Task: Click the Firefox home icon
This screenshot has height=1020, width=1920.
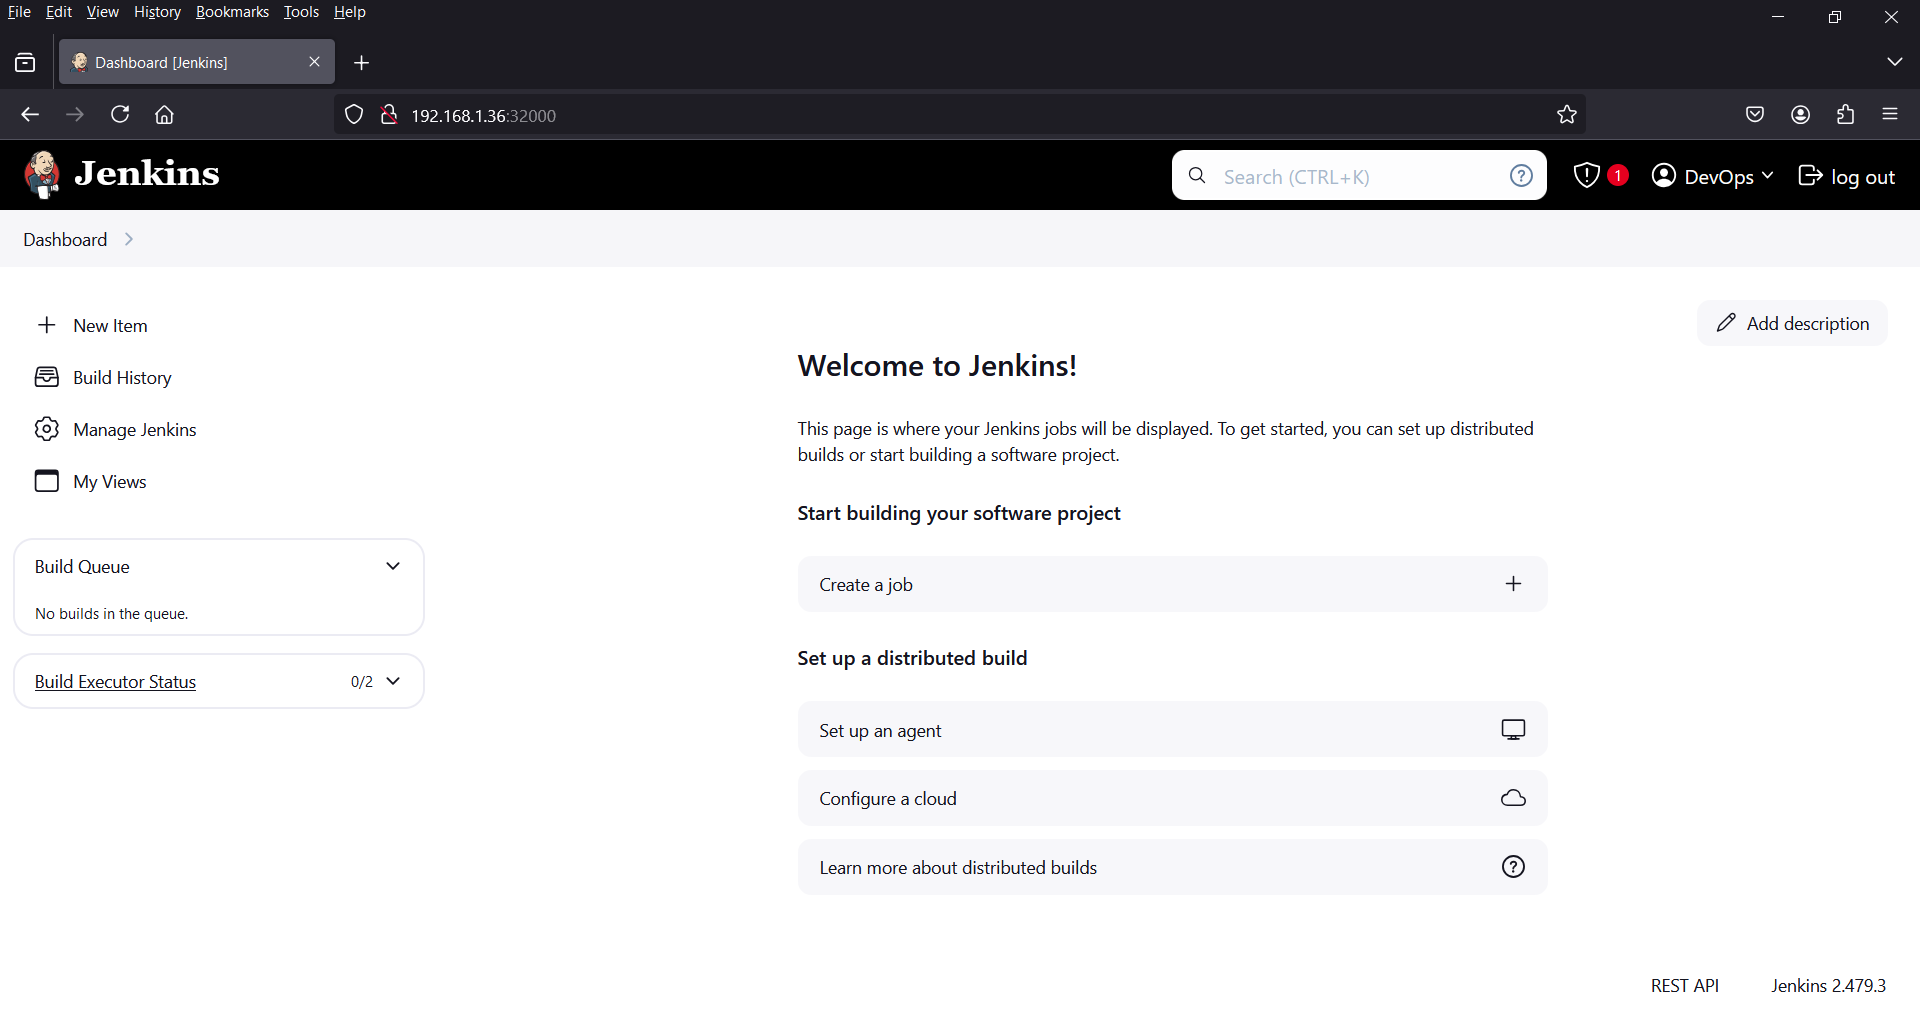Action: tap(165, 115)
